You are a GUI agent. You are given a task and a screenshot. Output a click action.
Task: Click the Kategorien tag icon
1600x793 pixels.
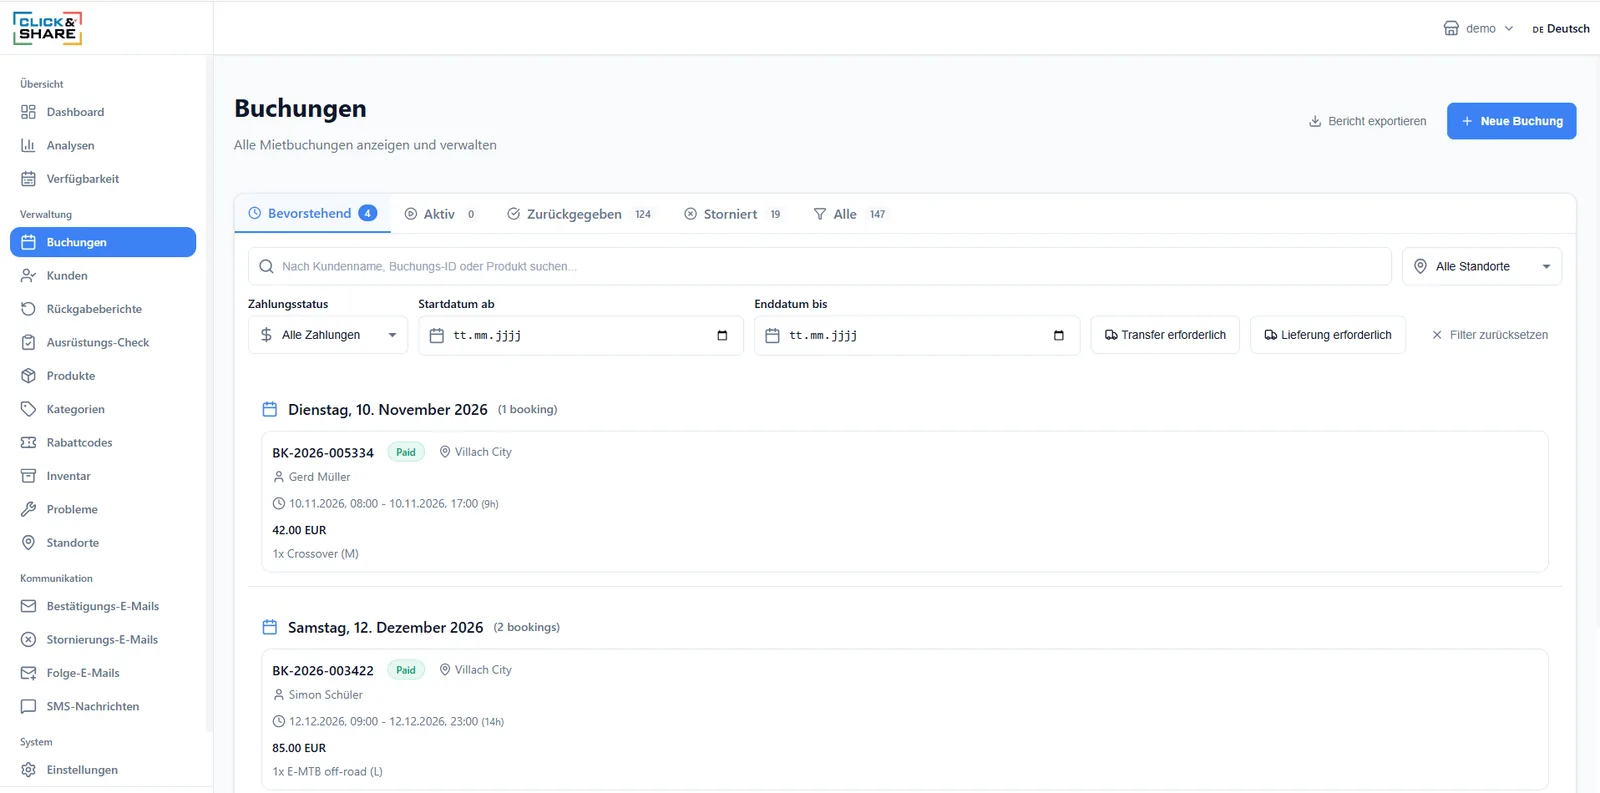(28, 409)
